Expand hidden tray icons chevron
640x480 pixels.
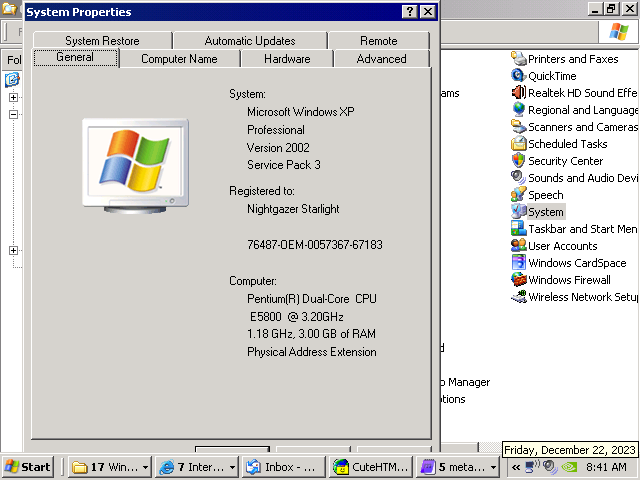[516, 467]
